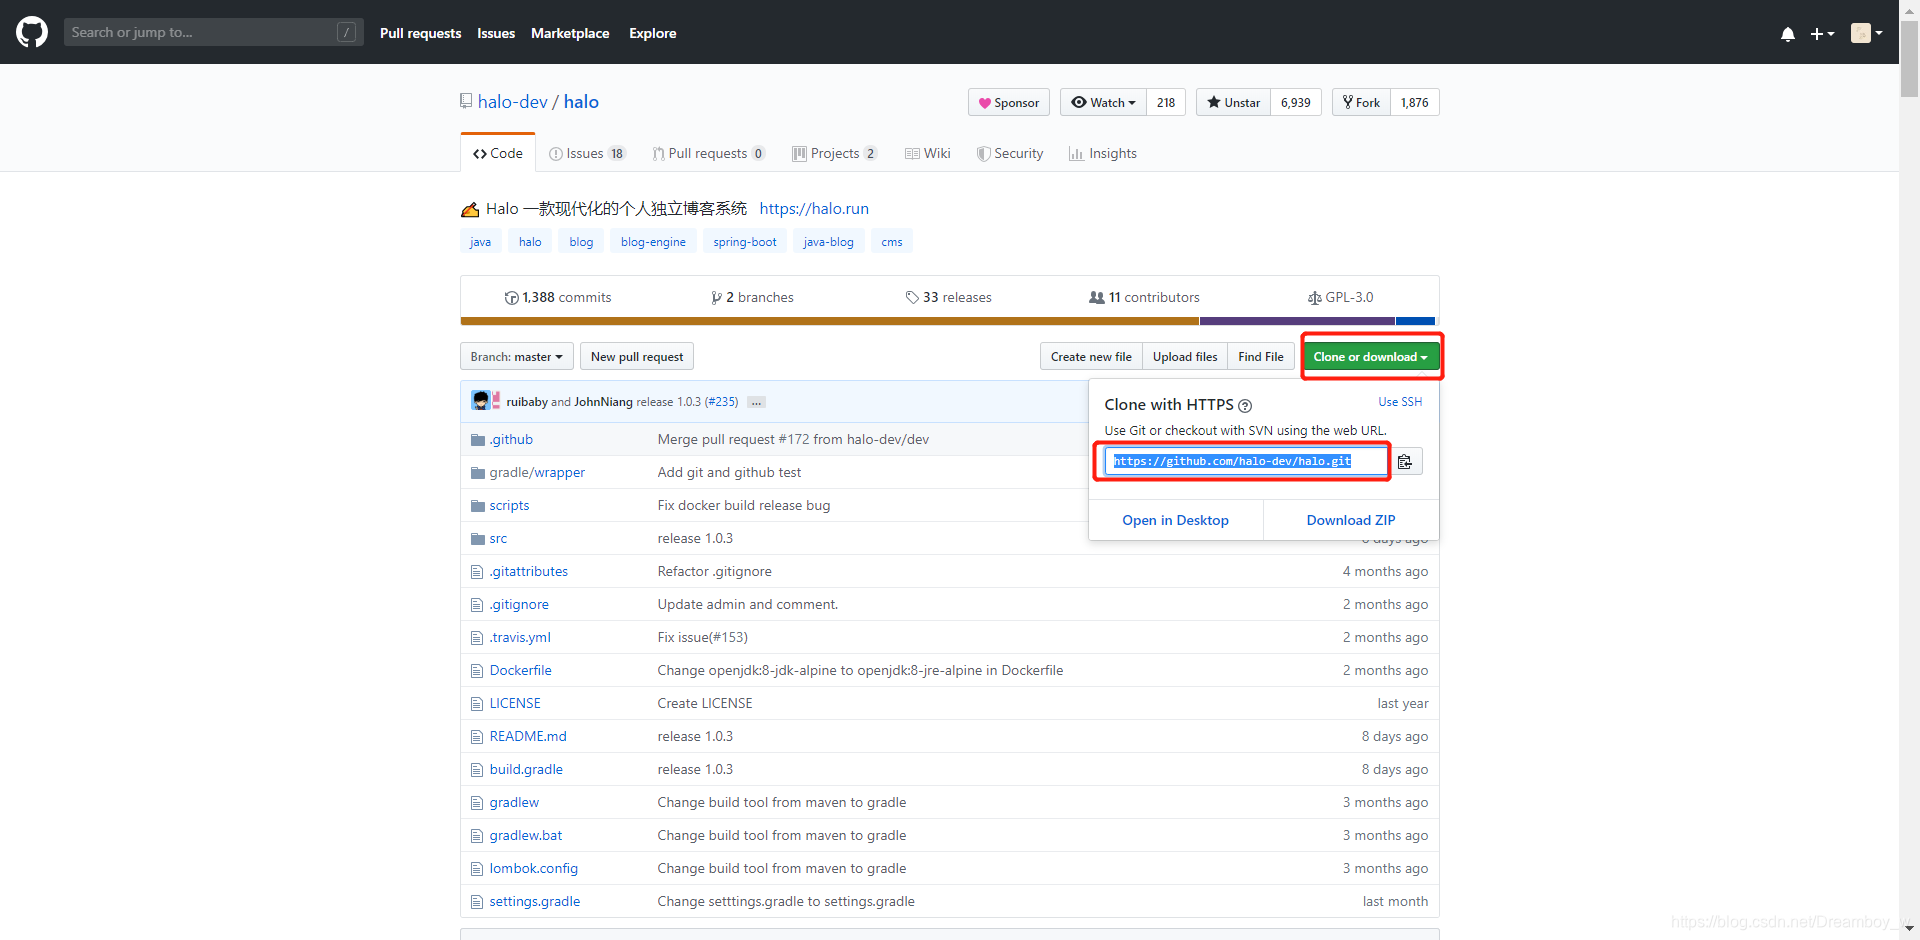Open the GPL-3.0 license link
1920x940 pixels.
[x=1341, y=297]
